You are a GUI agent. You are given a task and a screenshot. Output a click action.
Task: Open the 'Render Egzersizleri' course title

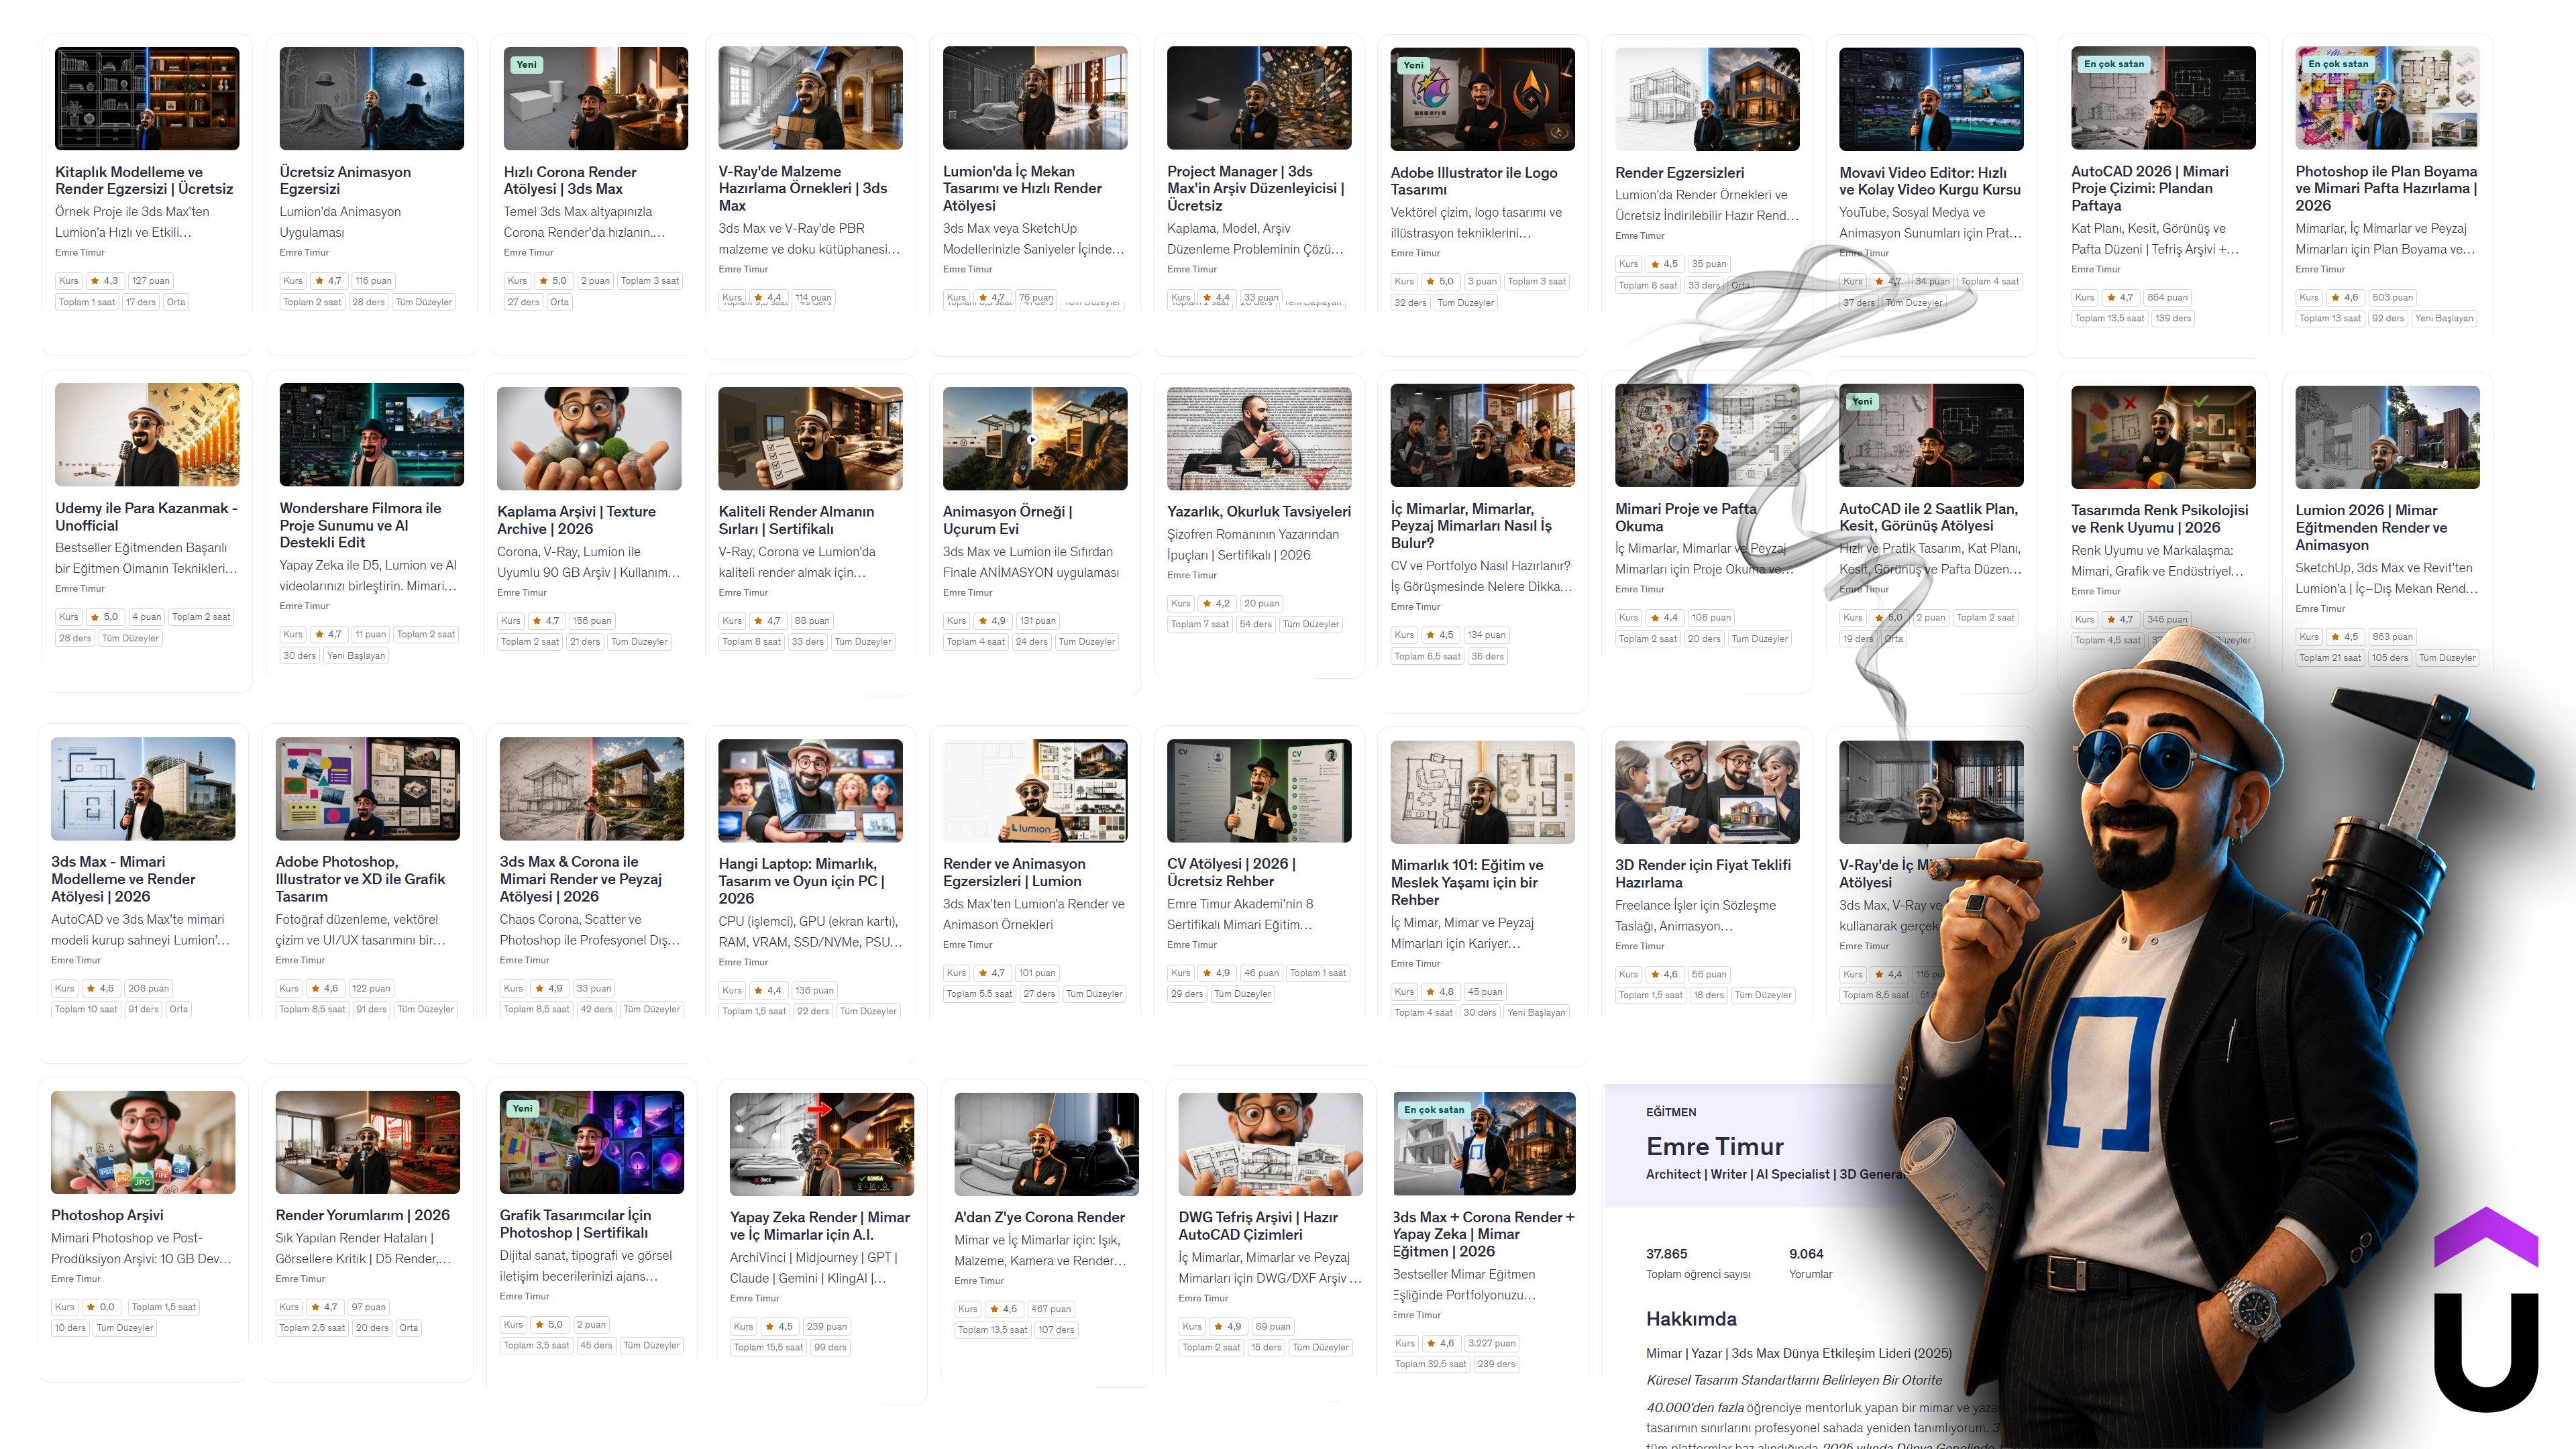tap(1679, 173)
